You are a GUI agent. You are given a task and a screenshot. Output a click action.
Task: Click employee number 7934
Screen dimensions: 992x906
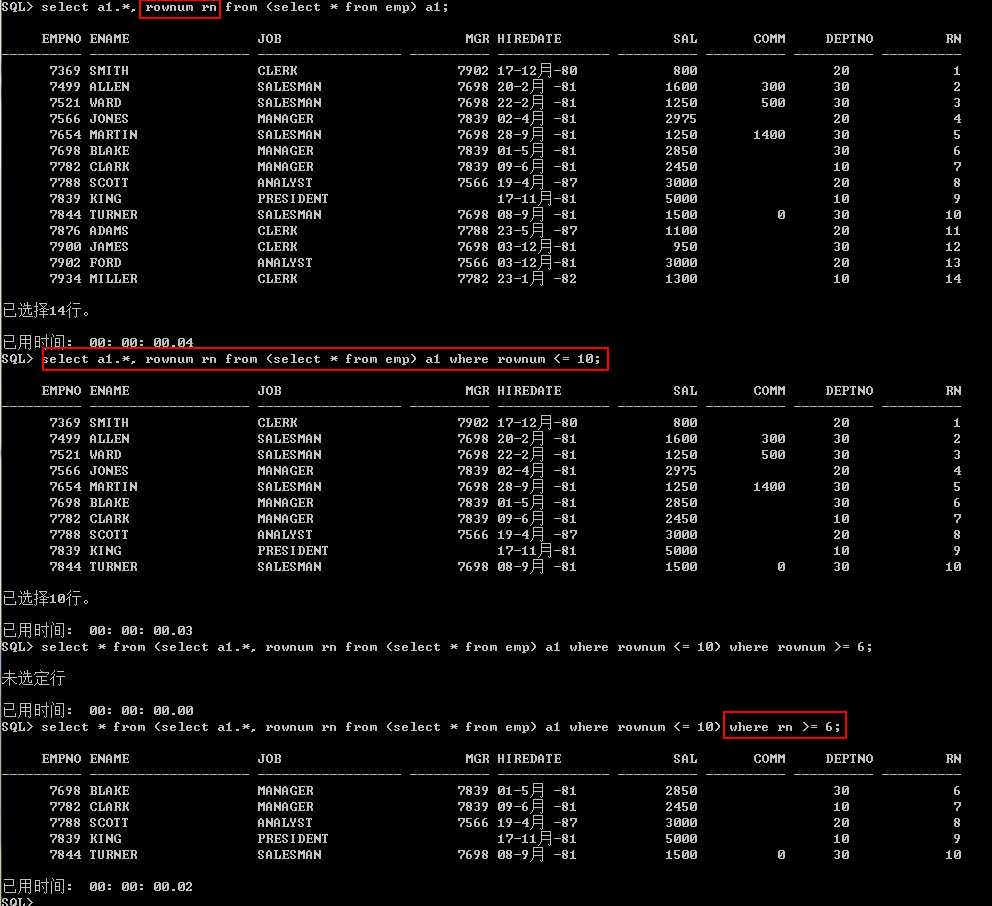(65, 279)
